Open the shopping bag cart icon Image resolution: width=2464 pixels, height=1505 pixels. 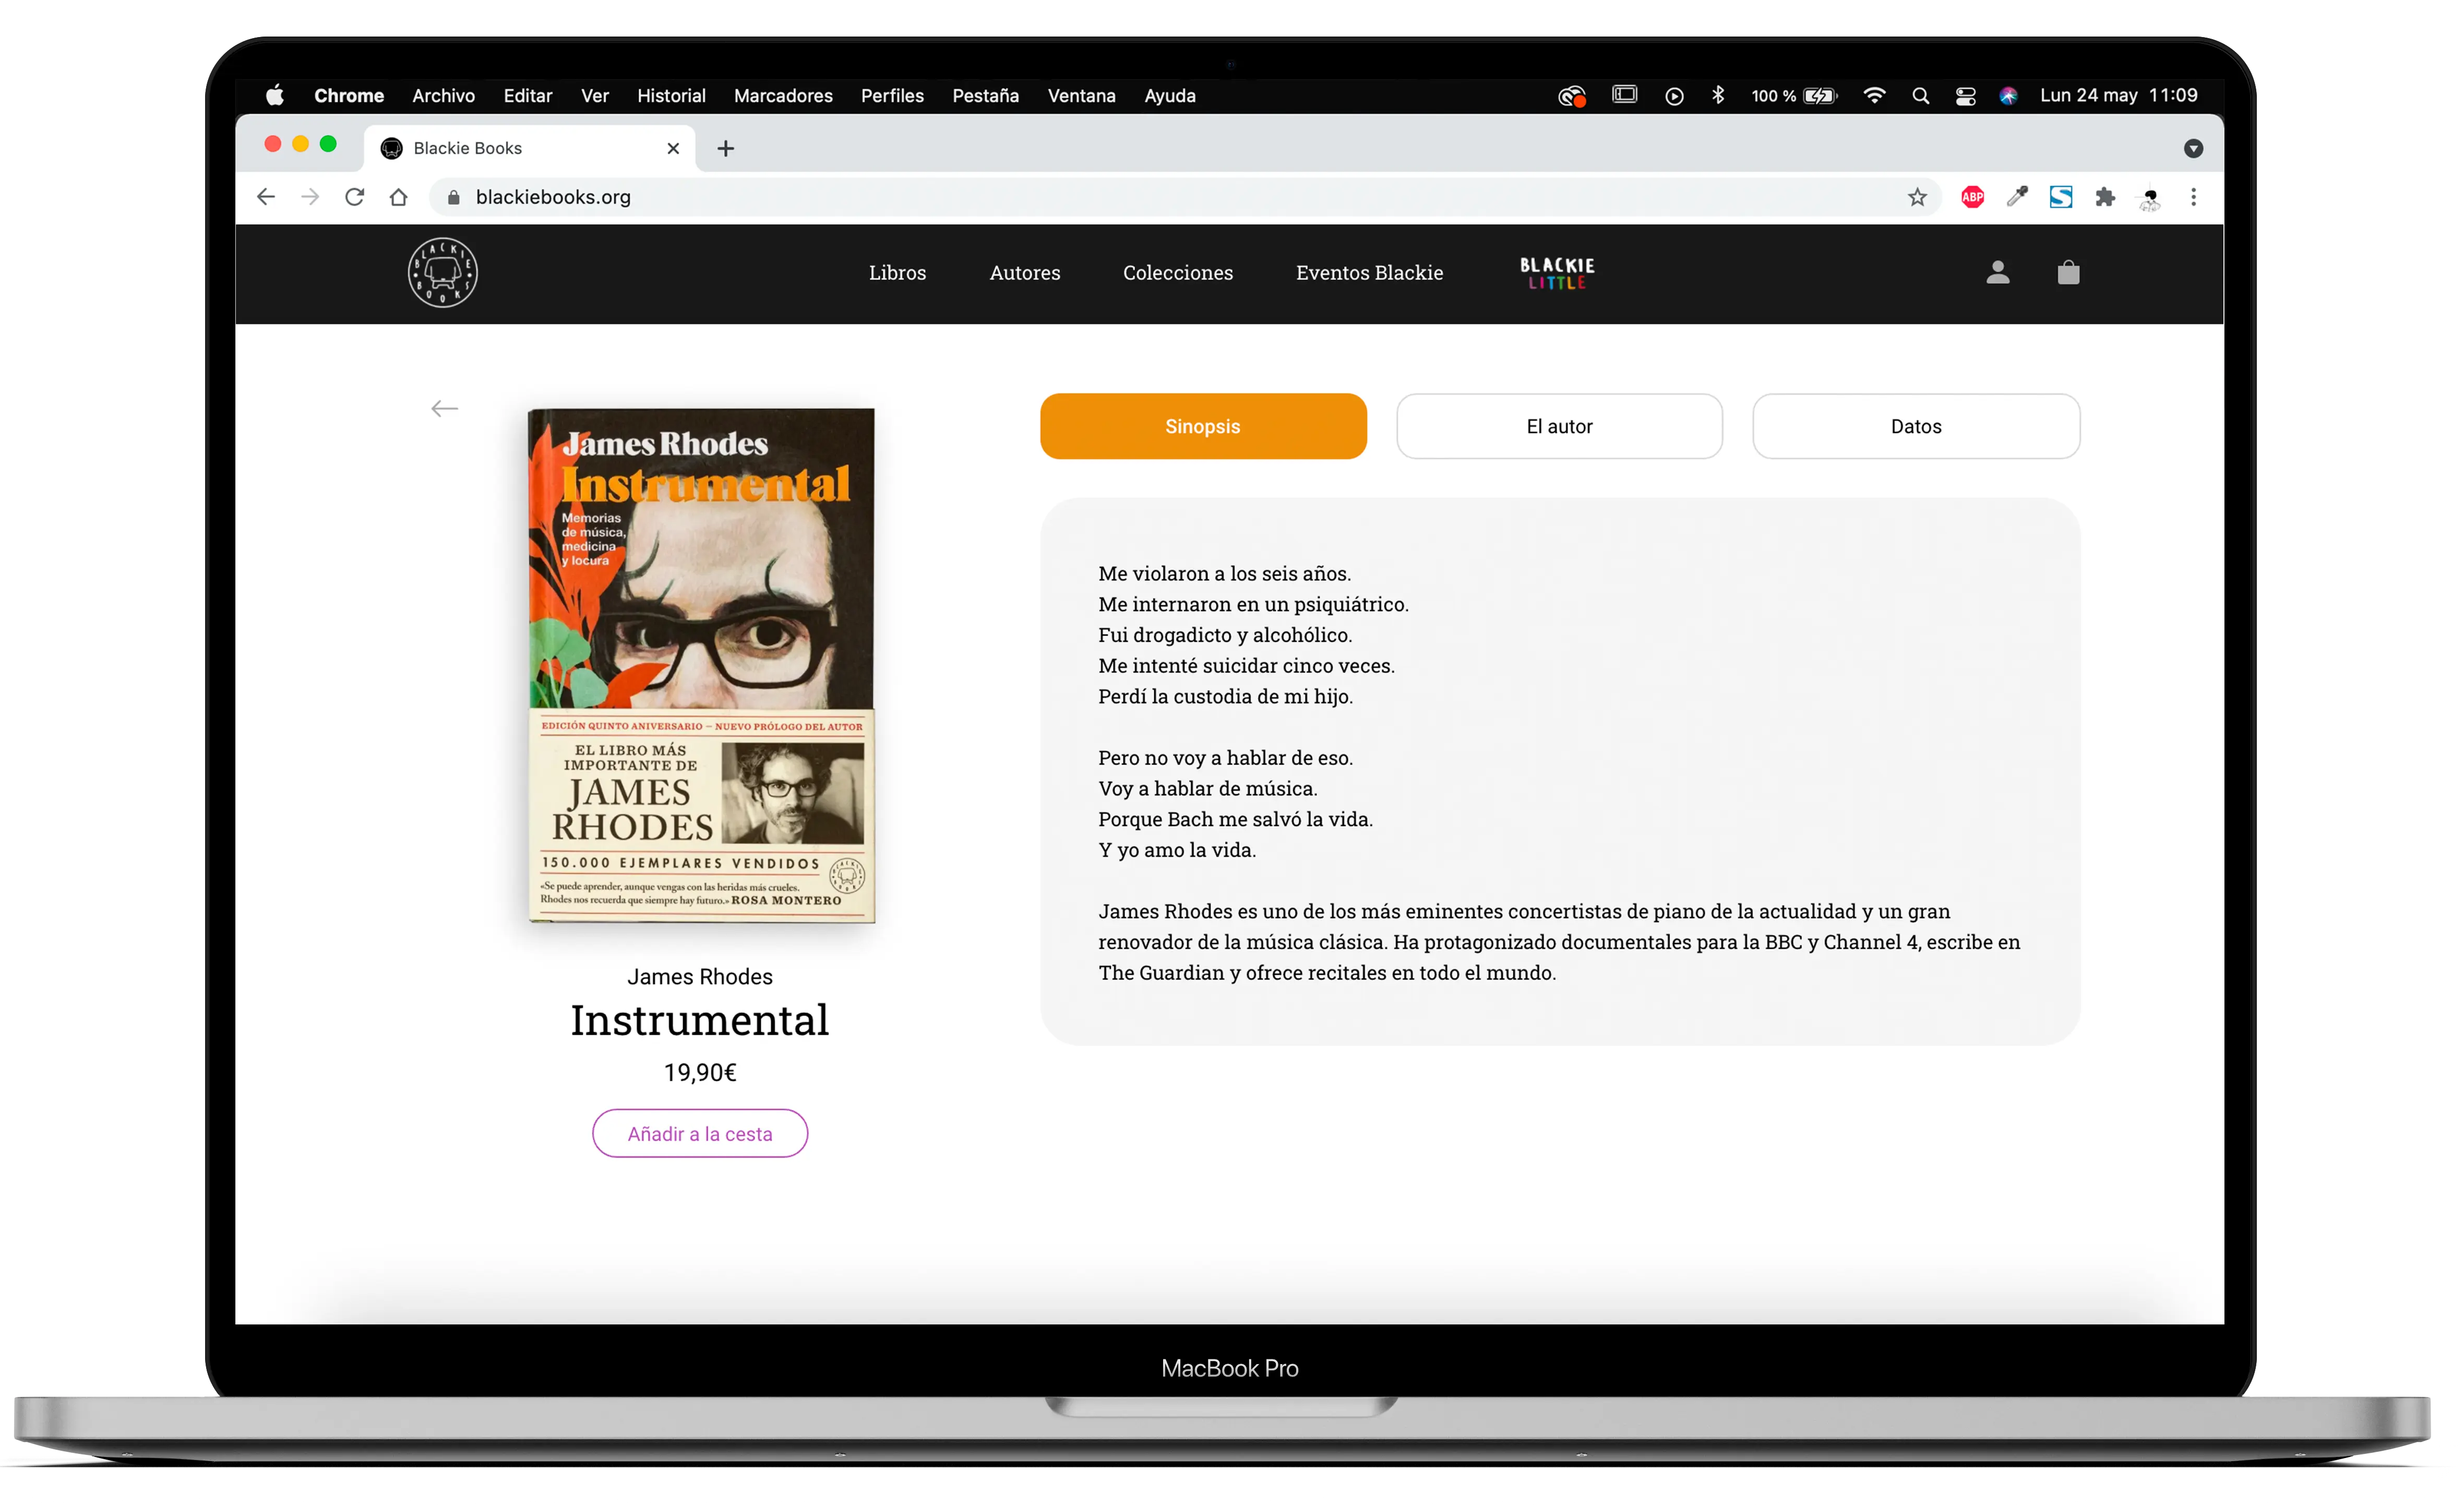2068,272
